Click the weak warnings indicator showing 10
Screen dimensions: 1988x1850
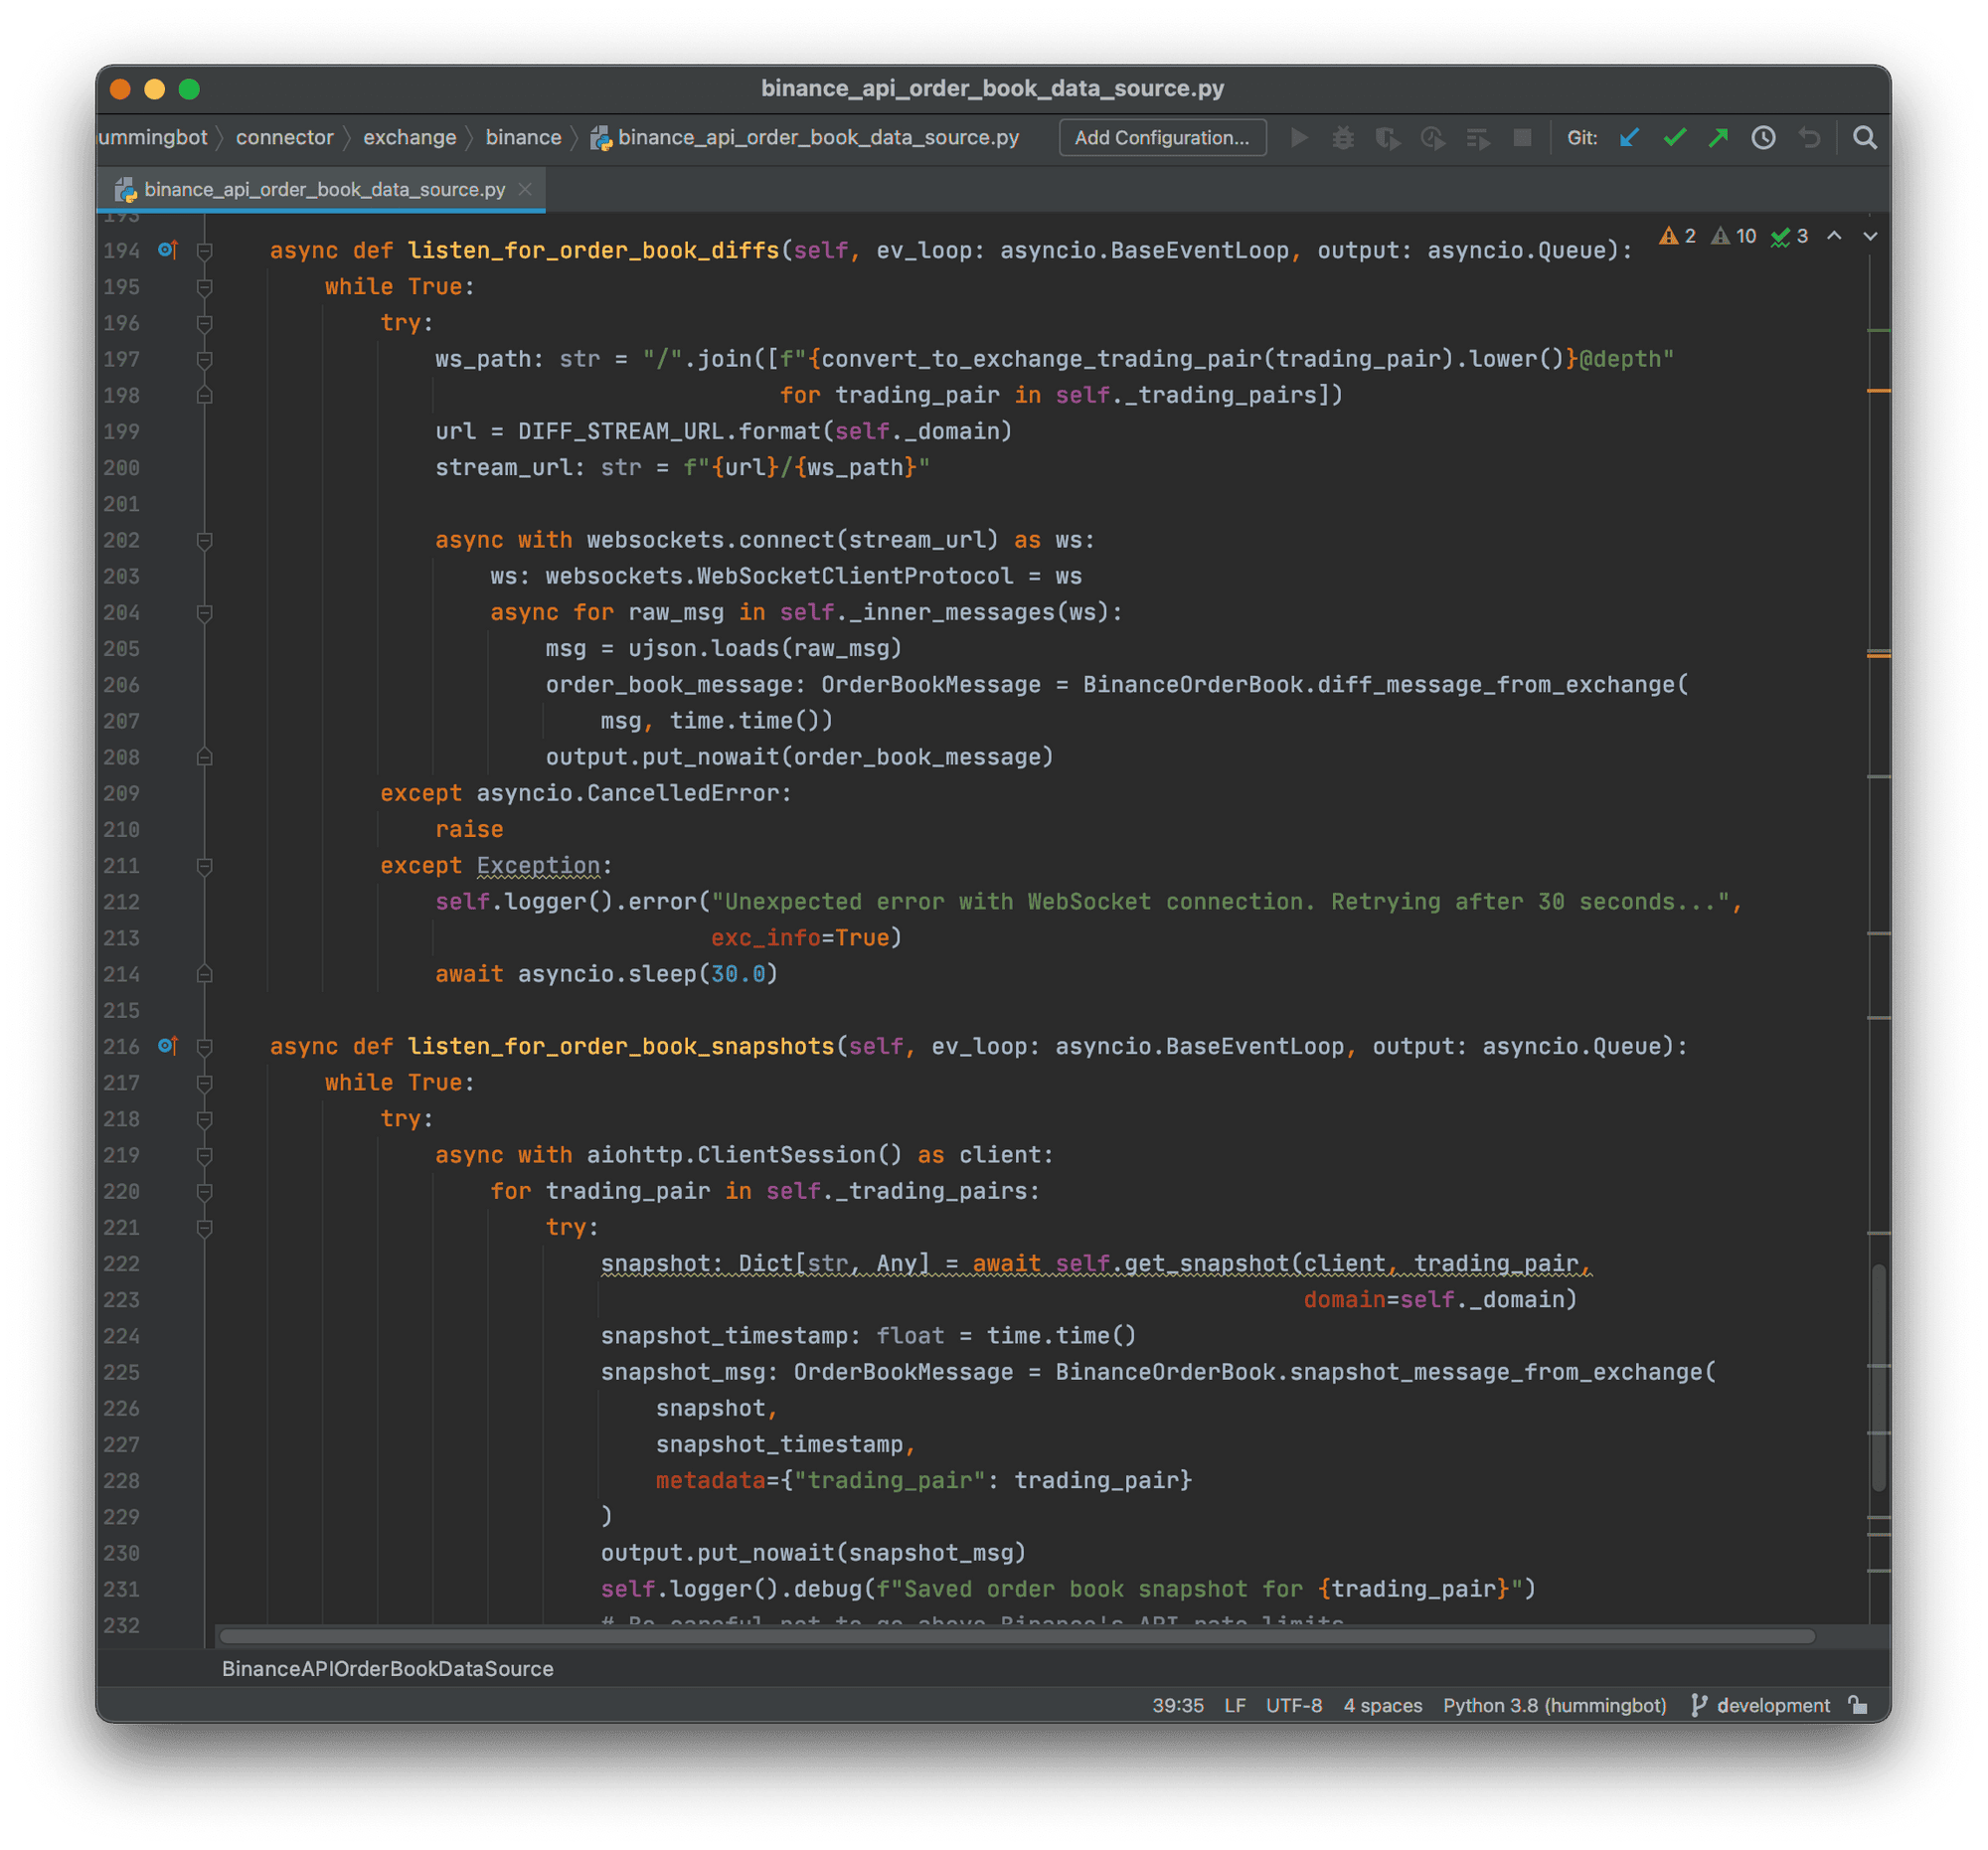pos(1733,236)
